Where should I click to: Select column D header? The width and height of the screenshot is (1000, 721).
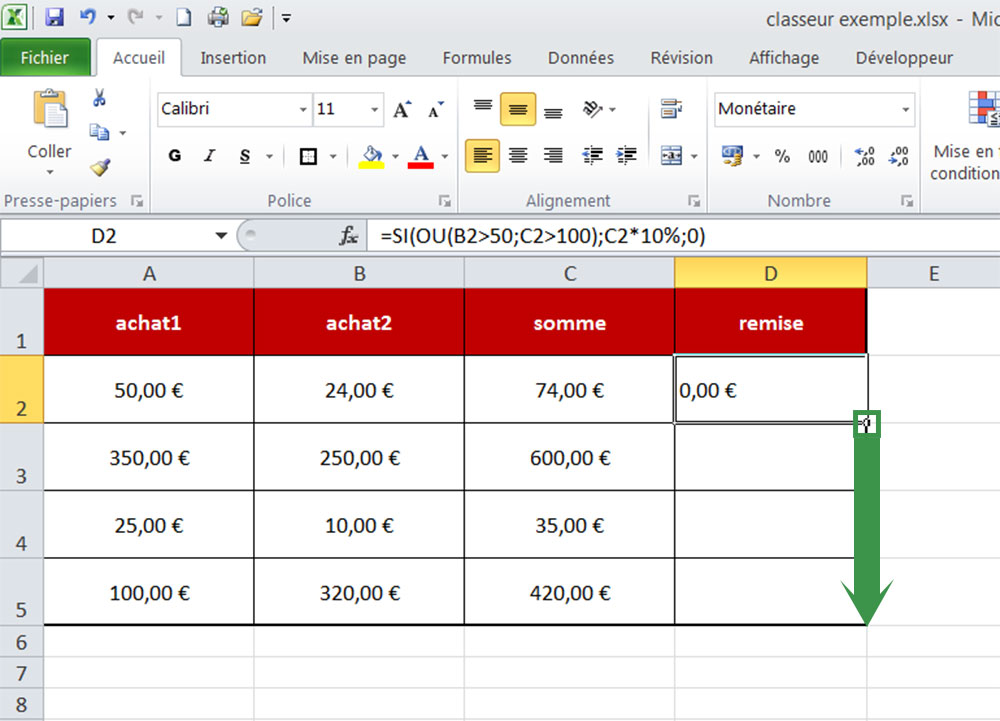tap(770, 273)
